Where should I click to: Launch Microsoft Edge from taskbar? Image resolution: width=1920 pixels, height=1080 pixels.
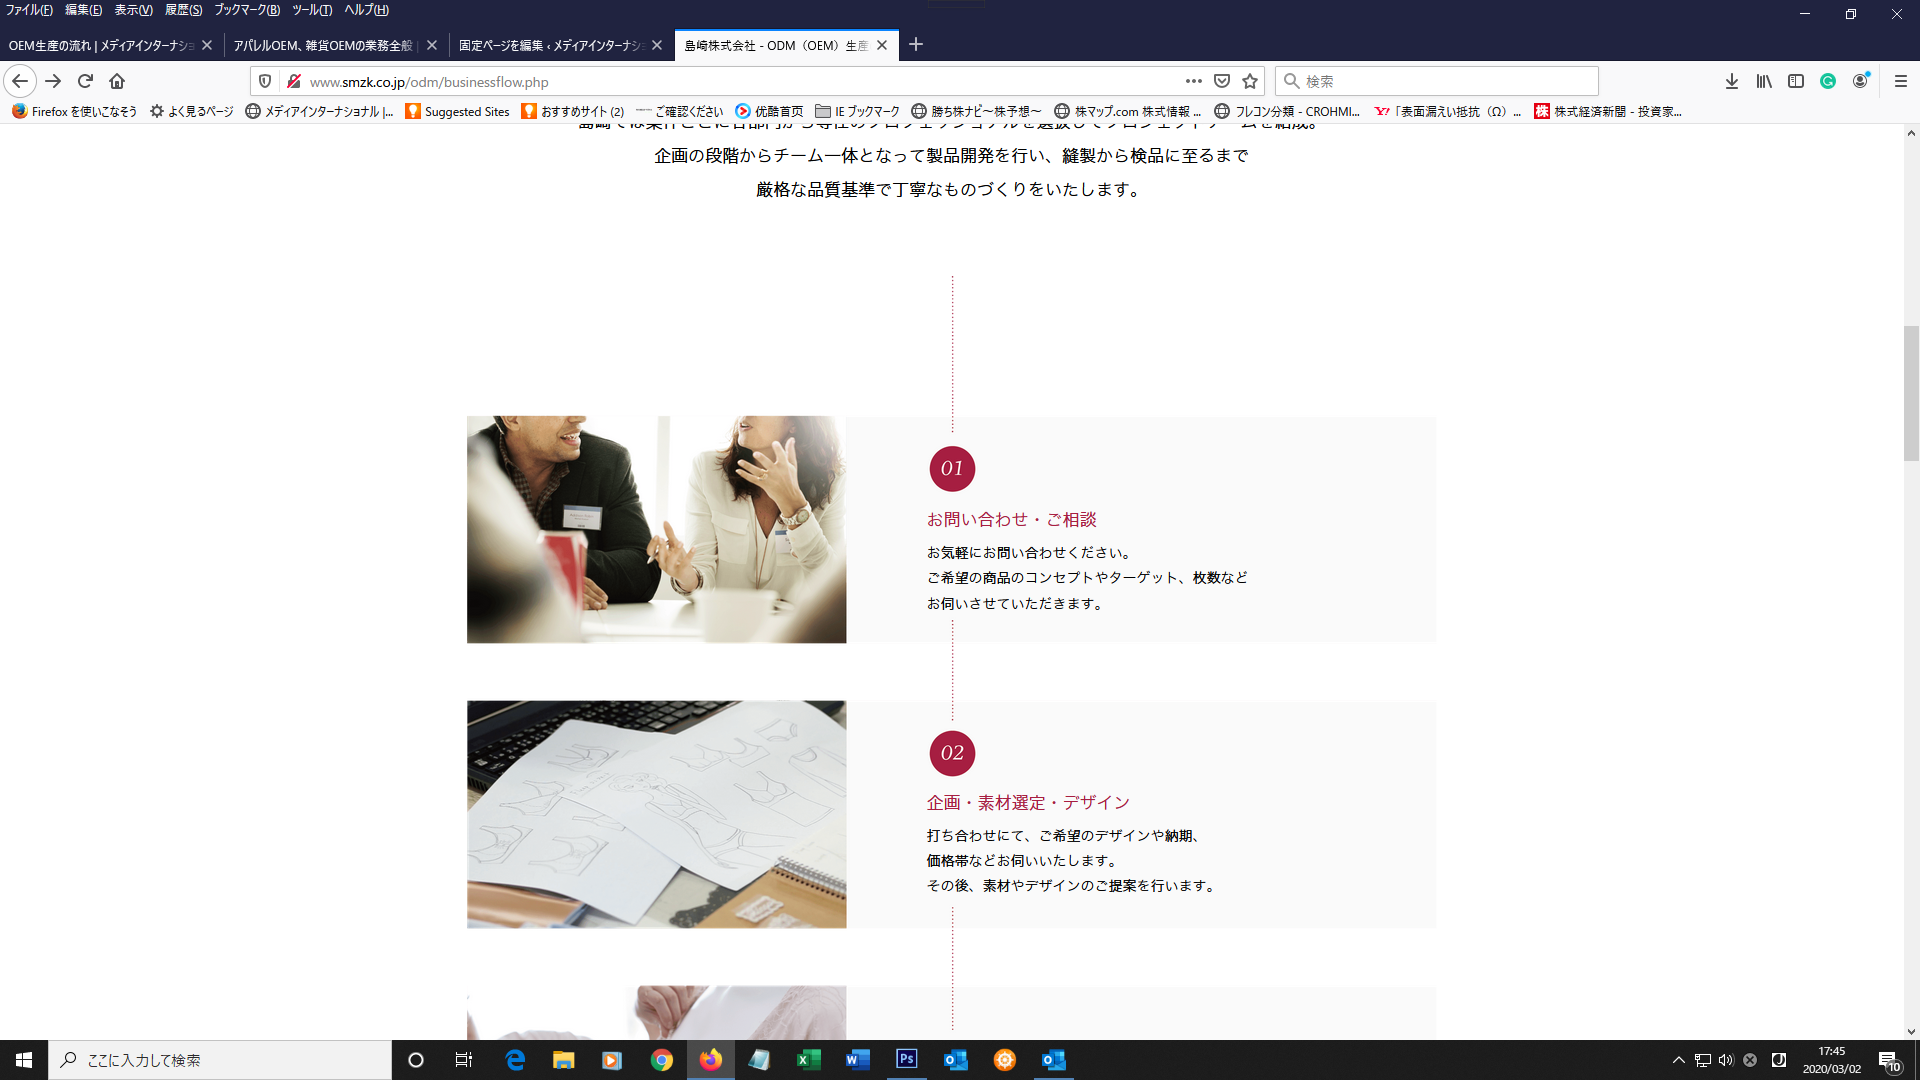pyautogui.click(x=515, y=1060)
